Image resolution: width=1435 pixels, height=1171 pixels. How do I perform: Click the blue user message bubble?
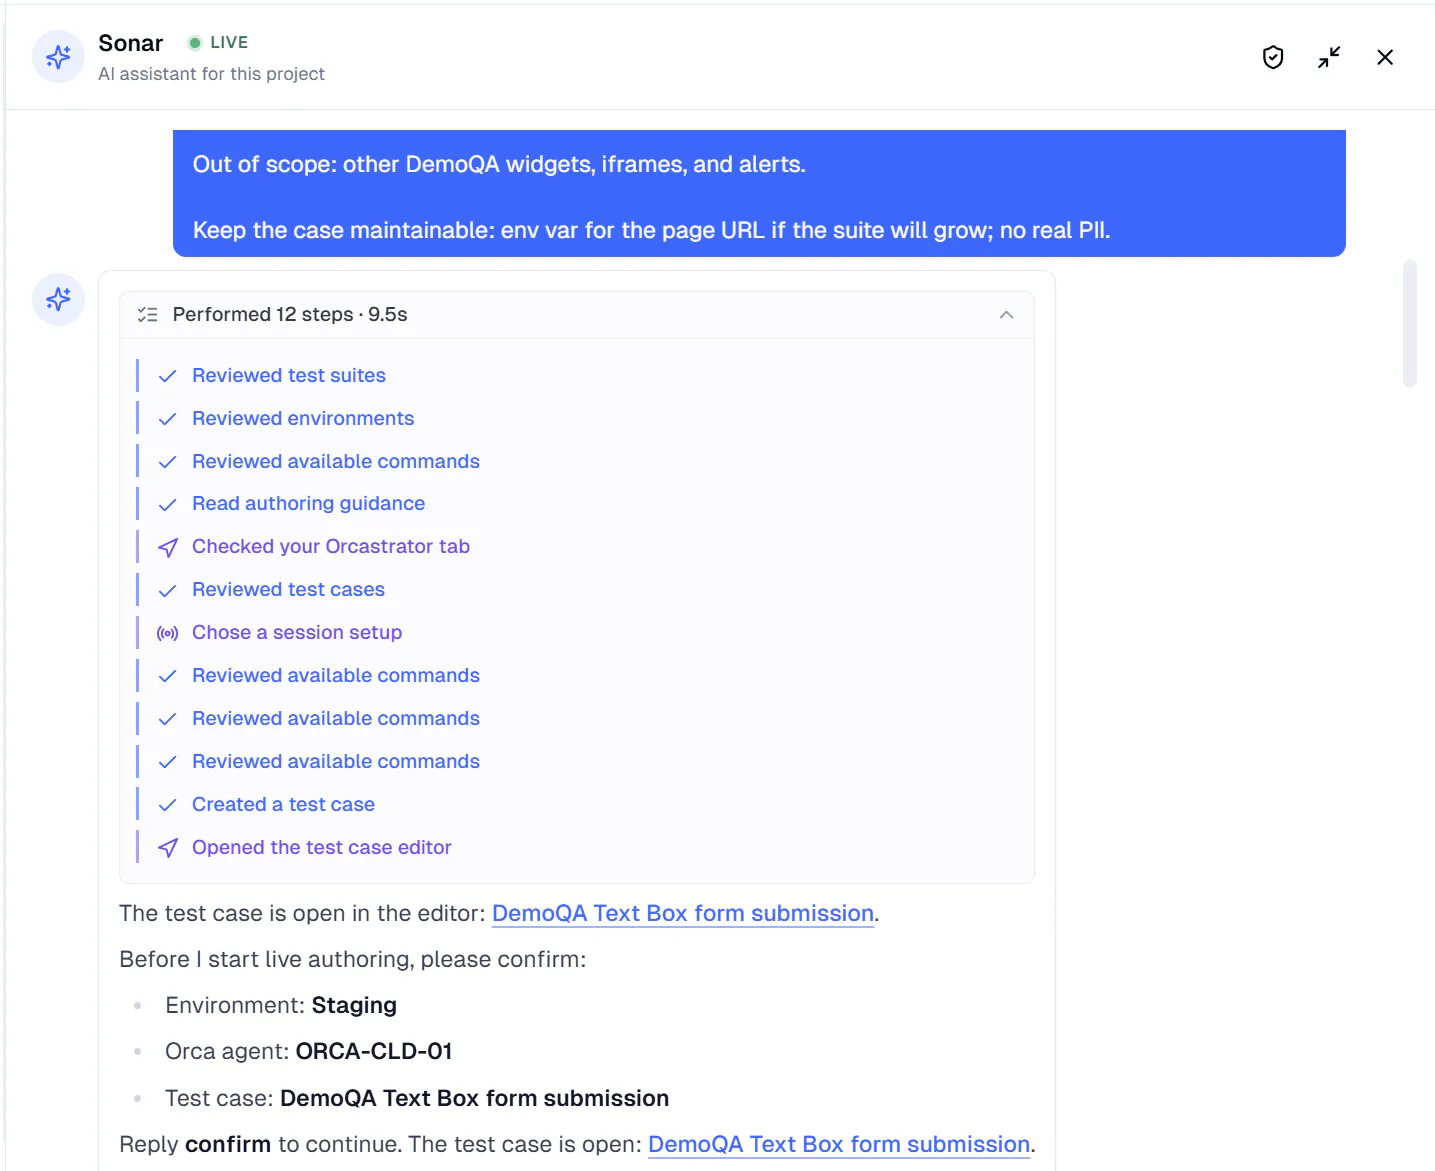point(759,193)
